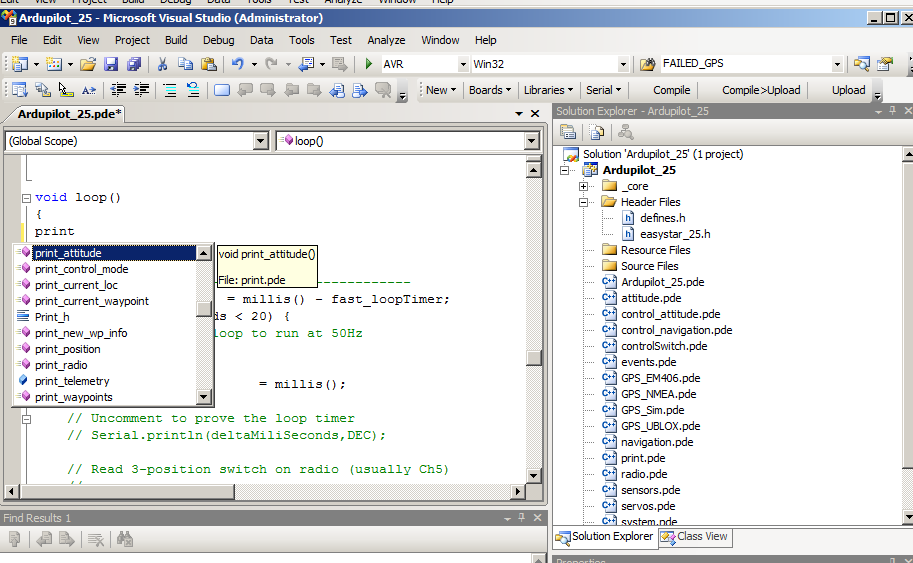Close the Ardupilot_25.pde document with X
913x563 pixels.
pos(535,114)
